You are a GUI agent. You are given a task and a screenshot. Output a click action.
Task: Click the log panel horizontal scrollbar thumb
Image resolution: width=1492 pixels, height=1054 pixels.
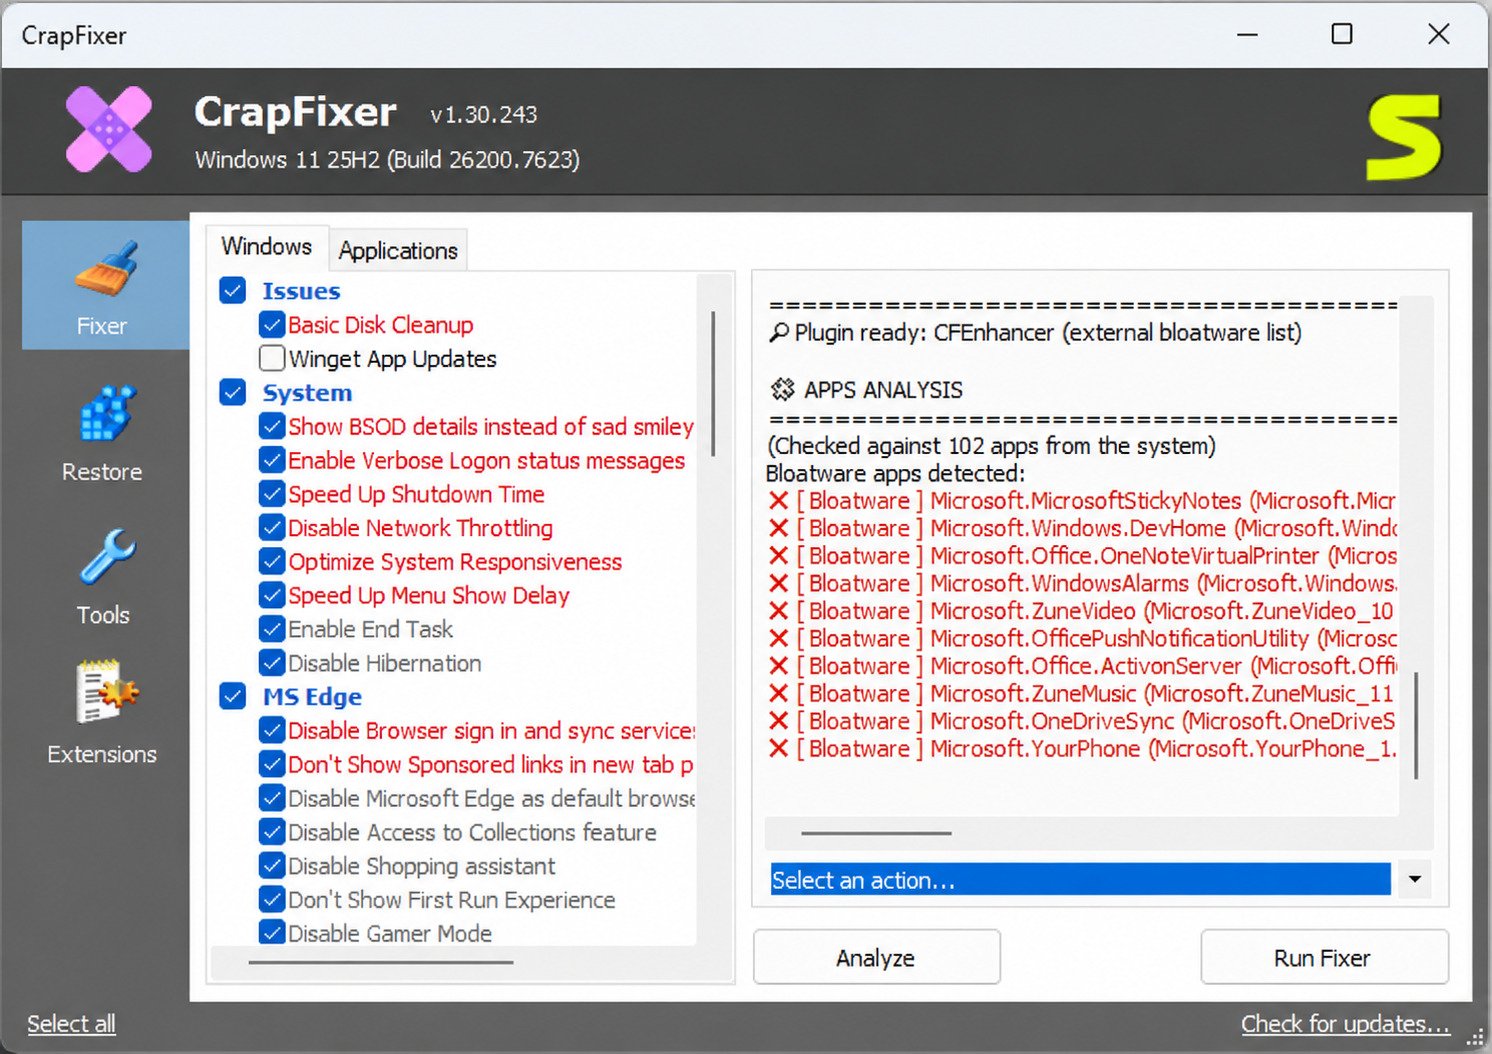click(876, 832)
